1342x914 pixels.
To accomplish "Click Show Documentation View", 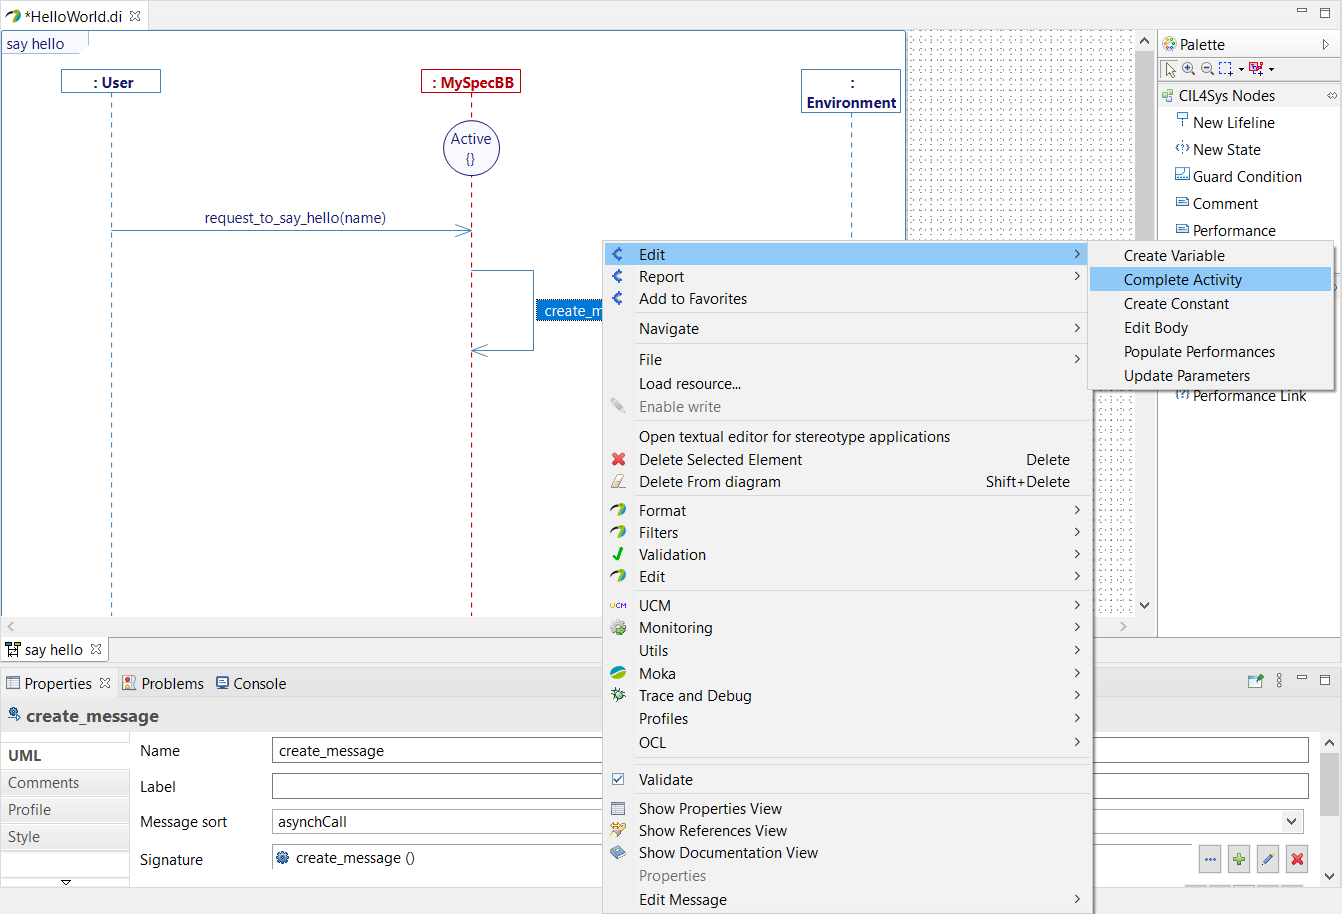I will pos(847,852).
